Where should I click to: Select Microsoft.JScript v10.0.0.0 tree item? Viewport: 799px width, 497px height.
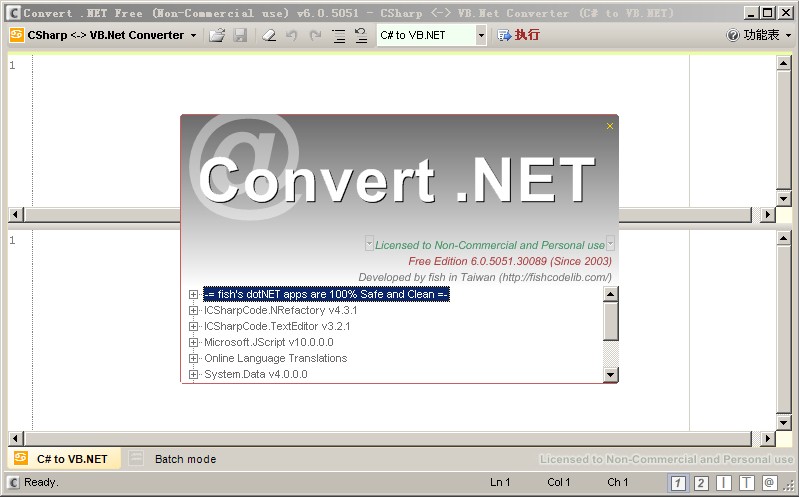269,343
